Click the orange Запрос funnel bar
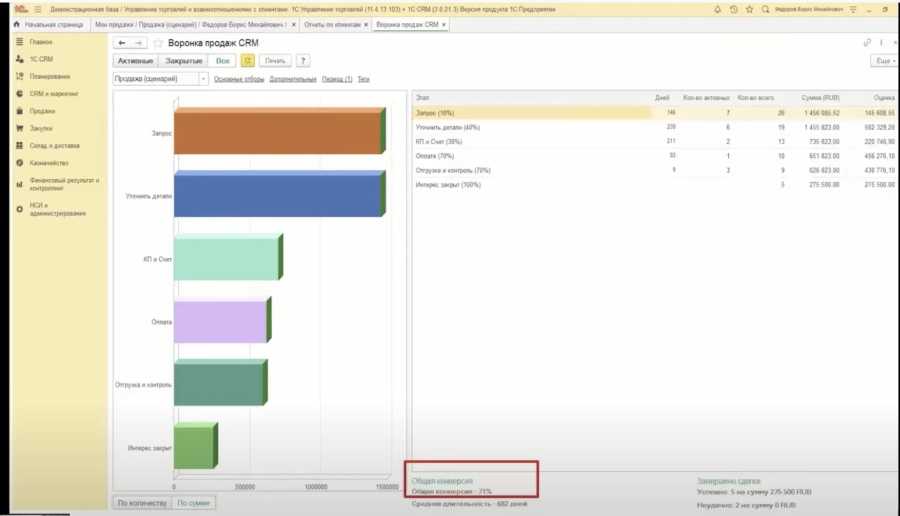900x516 pixels. (x=277, y=133)
